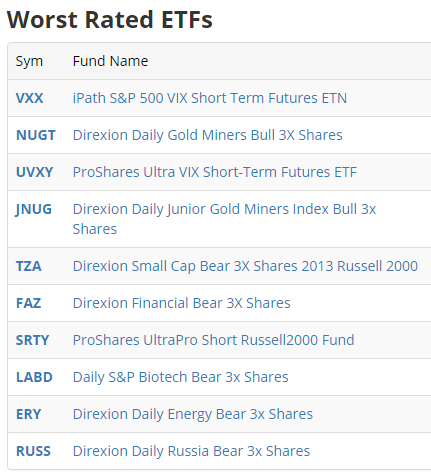Viewport: 431px width, 476px height.
Task: Open Direxion Daily Gold Miners Bull 3X Shares
Action: [208, 135]
